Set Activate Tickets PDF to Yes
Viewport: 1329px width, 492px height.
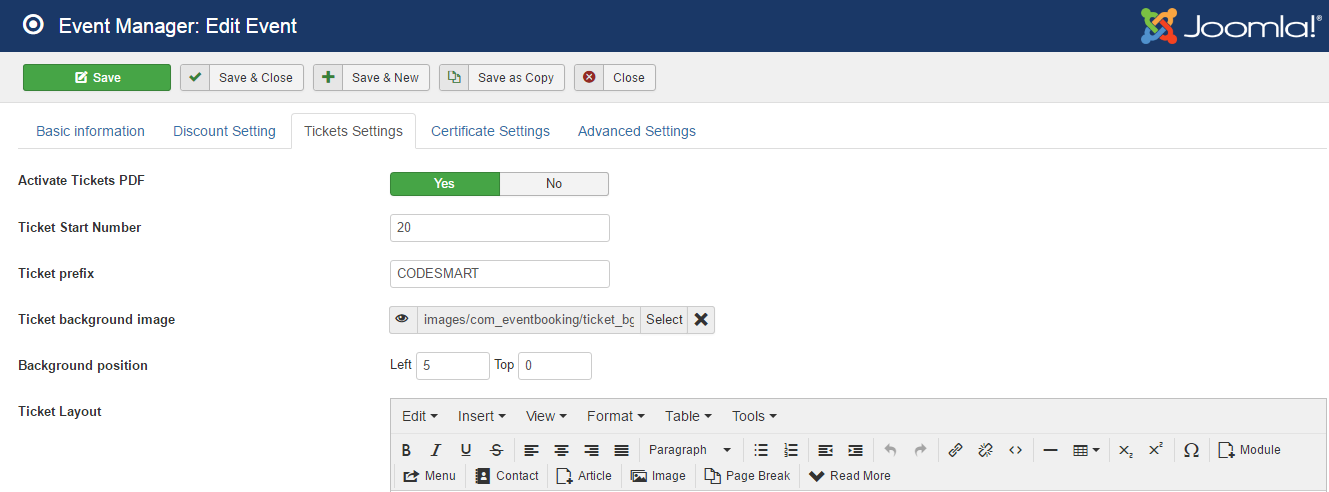tap(444, 184)
